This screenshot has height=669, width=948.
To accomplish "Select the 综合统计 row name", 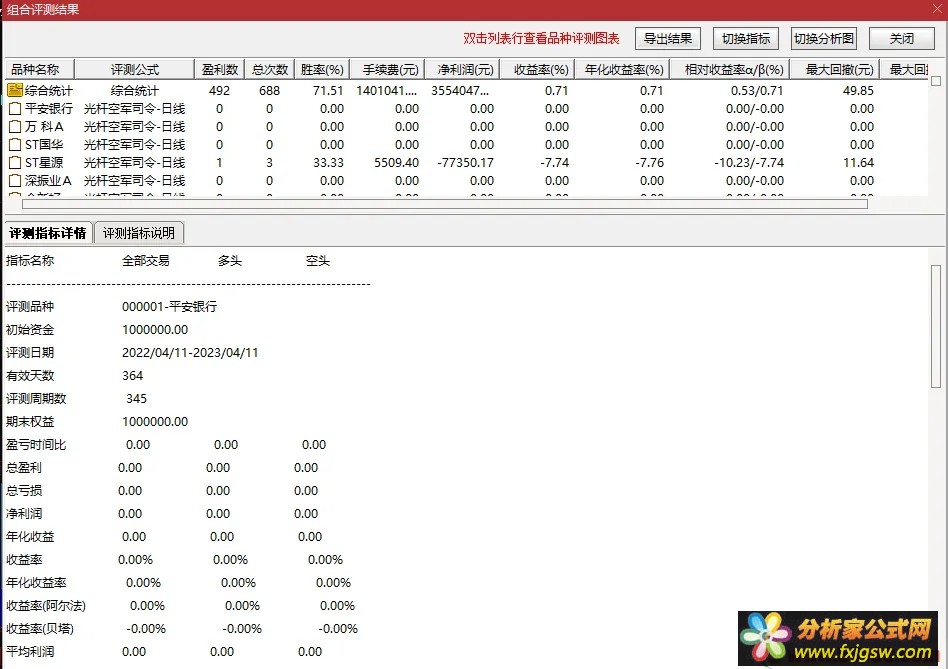I will click(x=48, y=91).
